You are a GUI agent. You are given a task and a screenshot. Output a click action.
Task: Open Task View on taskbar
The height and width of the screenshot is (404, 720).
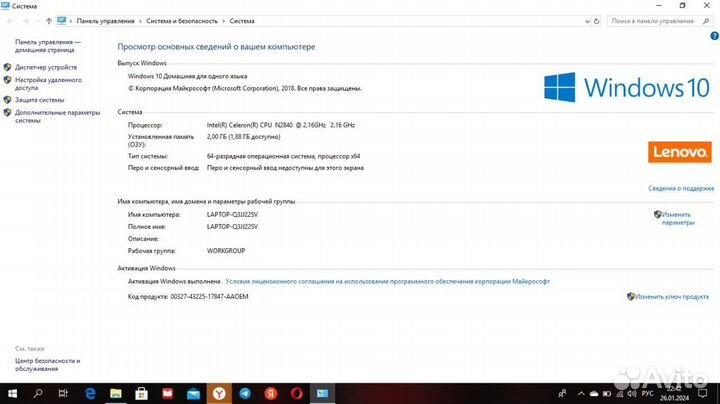[x=63, y=393]
